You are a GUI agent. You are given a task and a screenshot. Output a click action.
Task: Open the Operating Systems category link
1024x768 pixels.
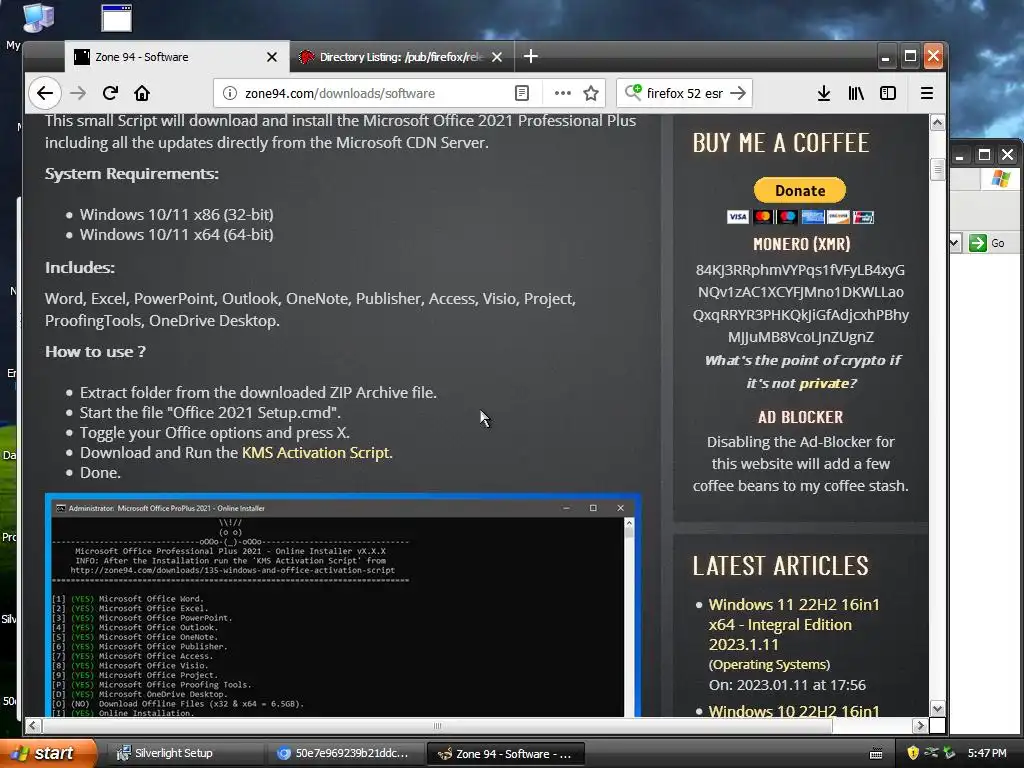[x=769, y=665]
